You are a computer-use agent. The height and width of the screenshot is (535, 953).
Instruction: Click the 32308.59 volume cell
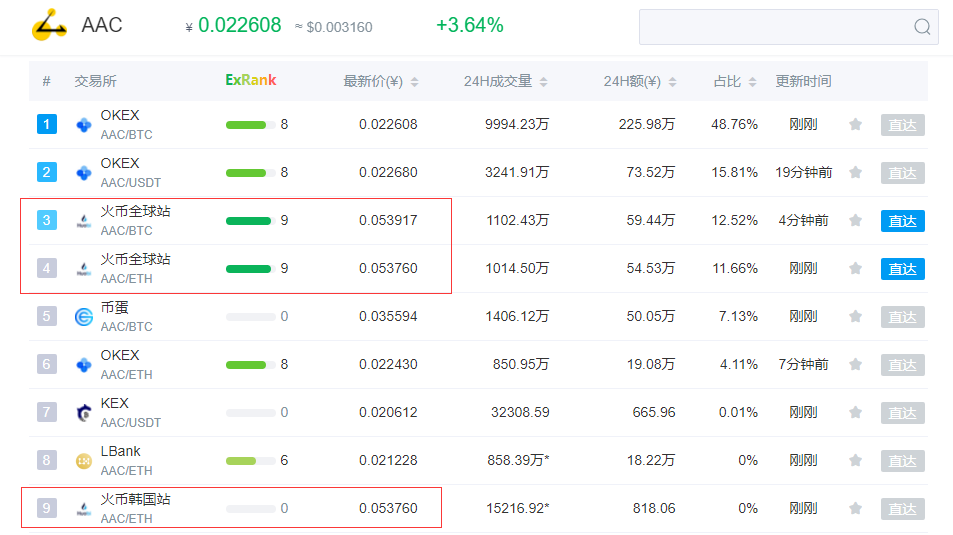point(520,413)
